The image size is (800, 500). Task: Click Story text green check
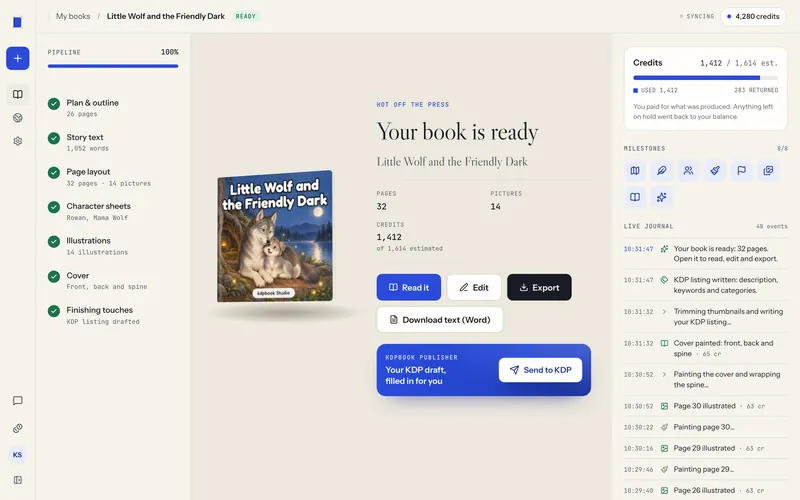(54, 138)
